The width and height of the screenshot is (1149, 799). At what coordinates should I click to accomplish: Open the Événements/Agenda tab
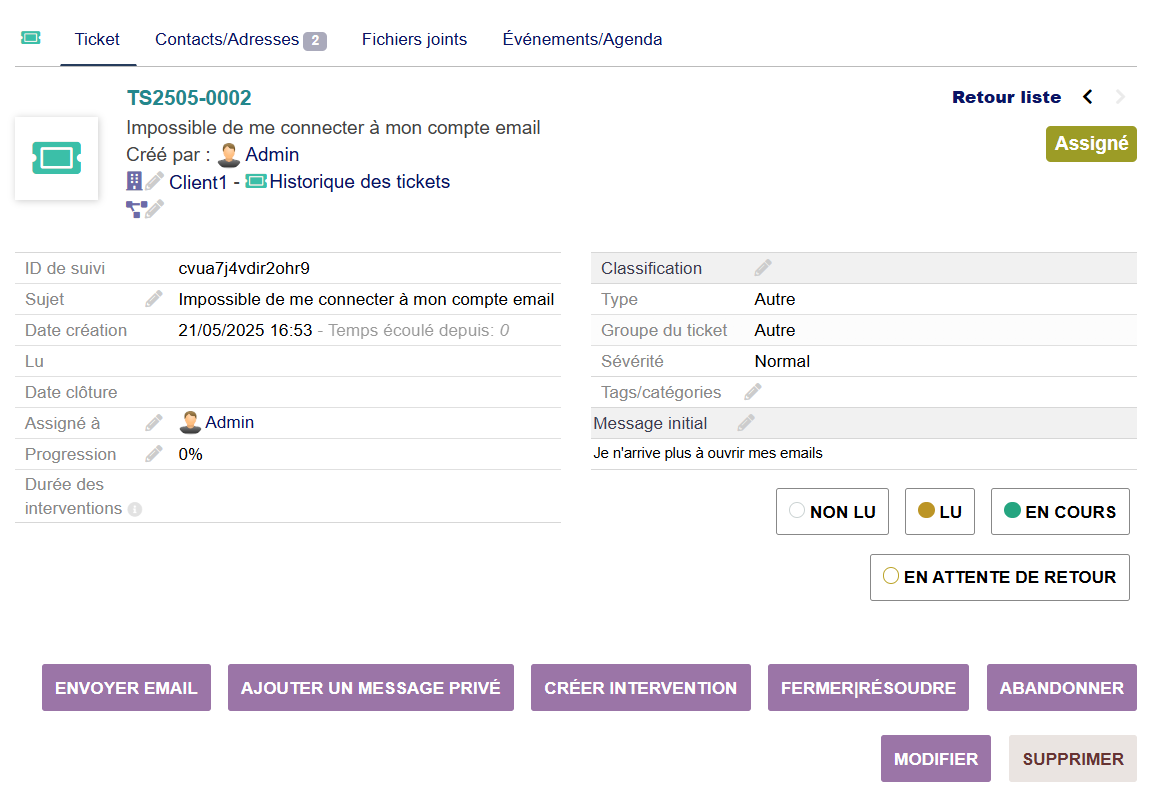(x=582, y=40)
